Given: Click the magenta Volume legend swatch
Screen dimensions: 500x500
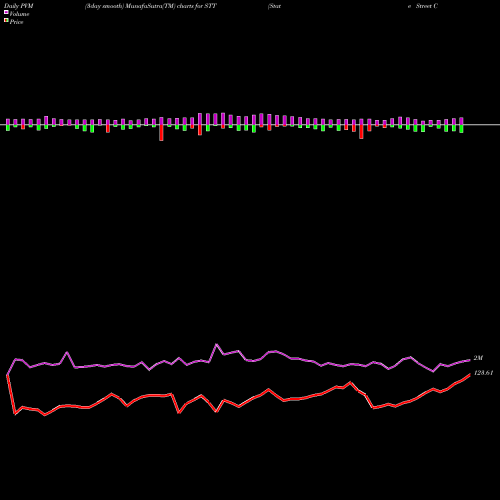Looking at the screenshot, I should 6,12.
